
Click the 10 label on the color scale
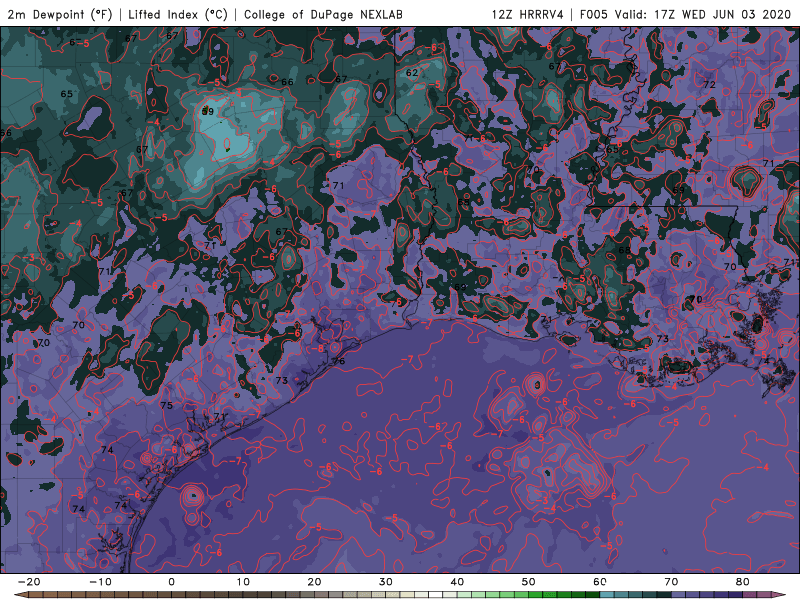(x=243, y=582)
